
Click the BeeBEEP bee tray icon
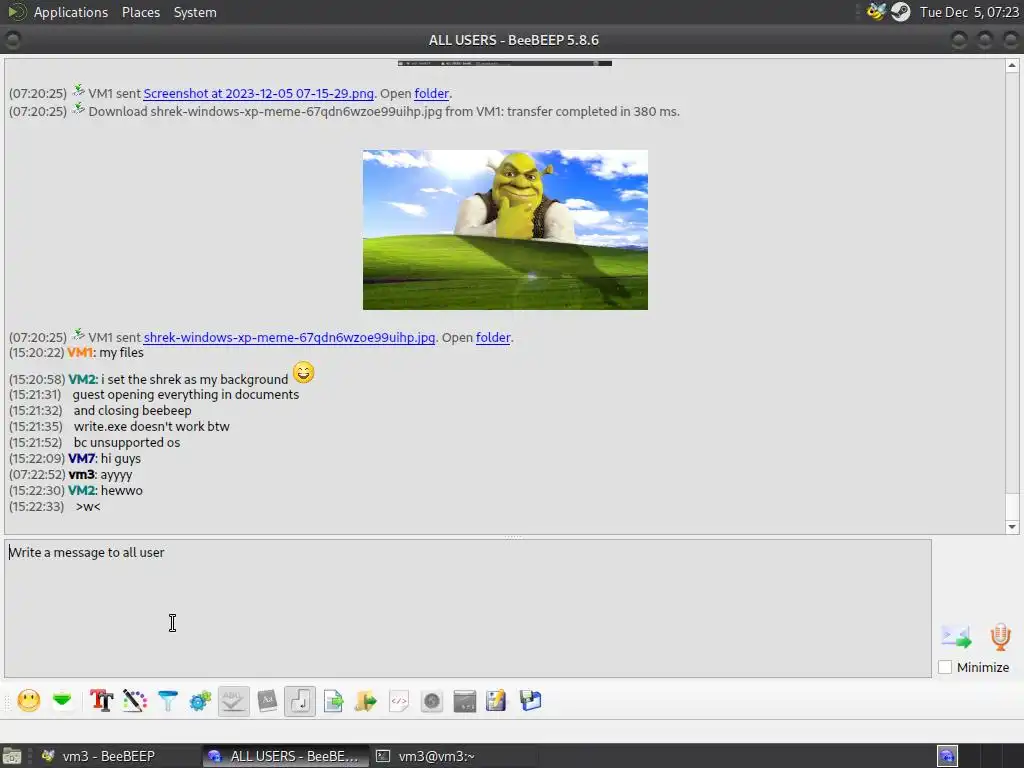coord(876,12)
